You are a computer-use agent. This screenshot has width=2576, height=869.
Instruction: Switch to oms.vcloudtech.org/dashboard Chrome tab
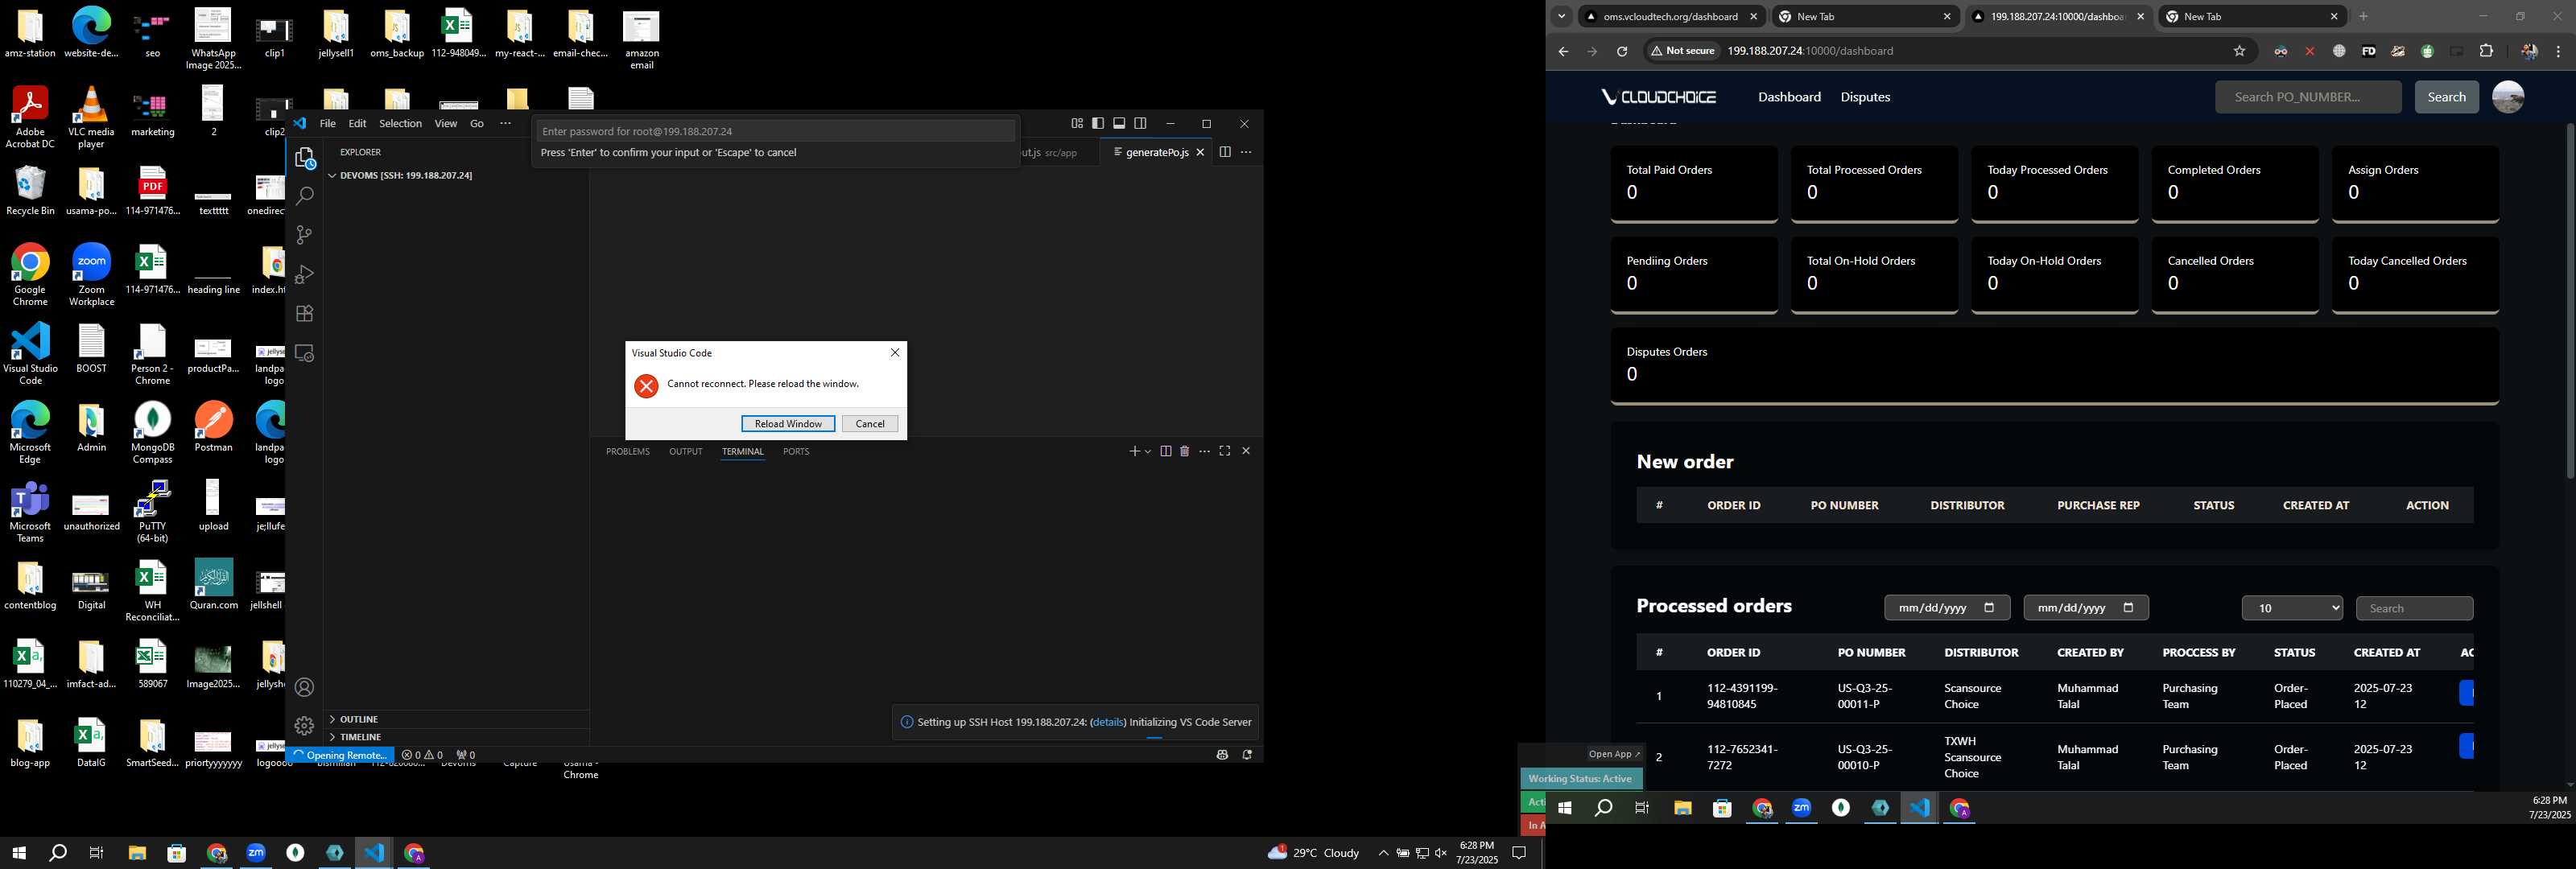coord(1670,16)
